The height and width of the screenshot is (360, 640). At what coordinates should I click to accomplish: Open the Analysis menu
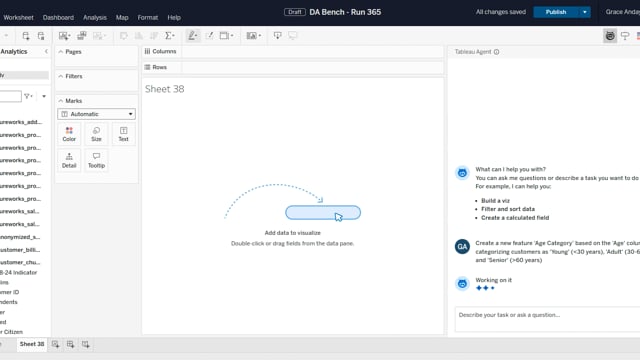[x=95, y=18]
